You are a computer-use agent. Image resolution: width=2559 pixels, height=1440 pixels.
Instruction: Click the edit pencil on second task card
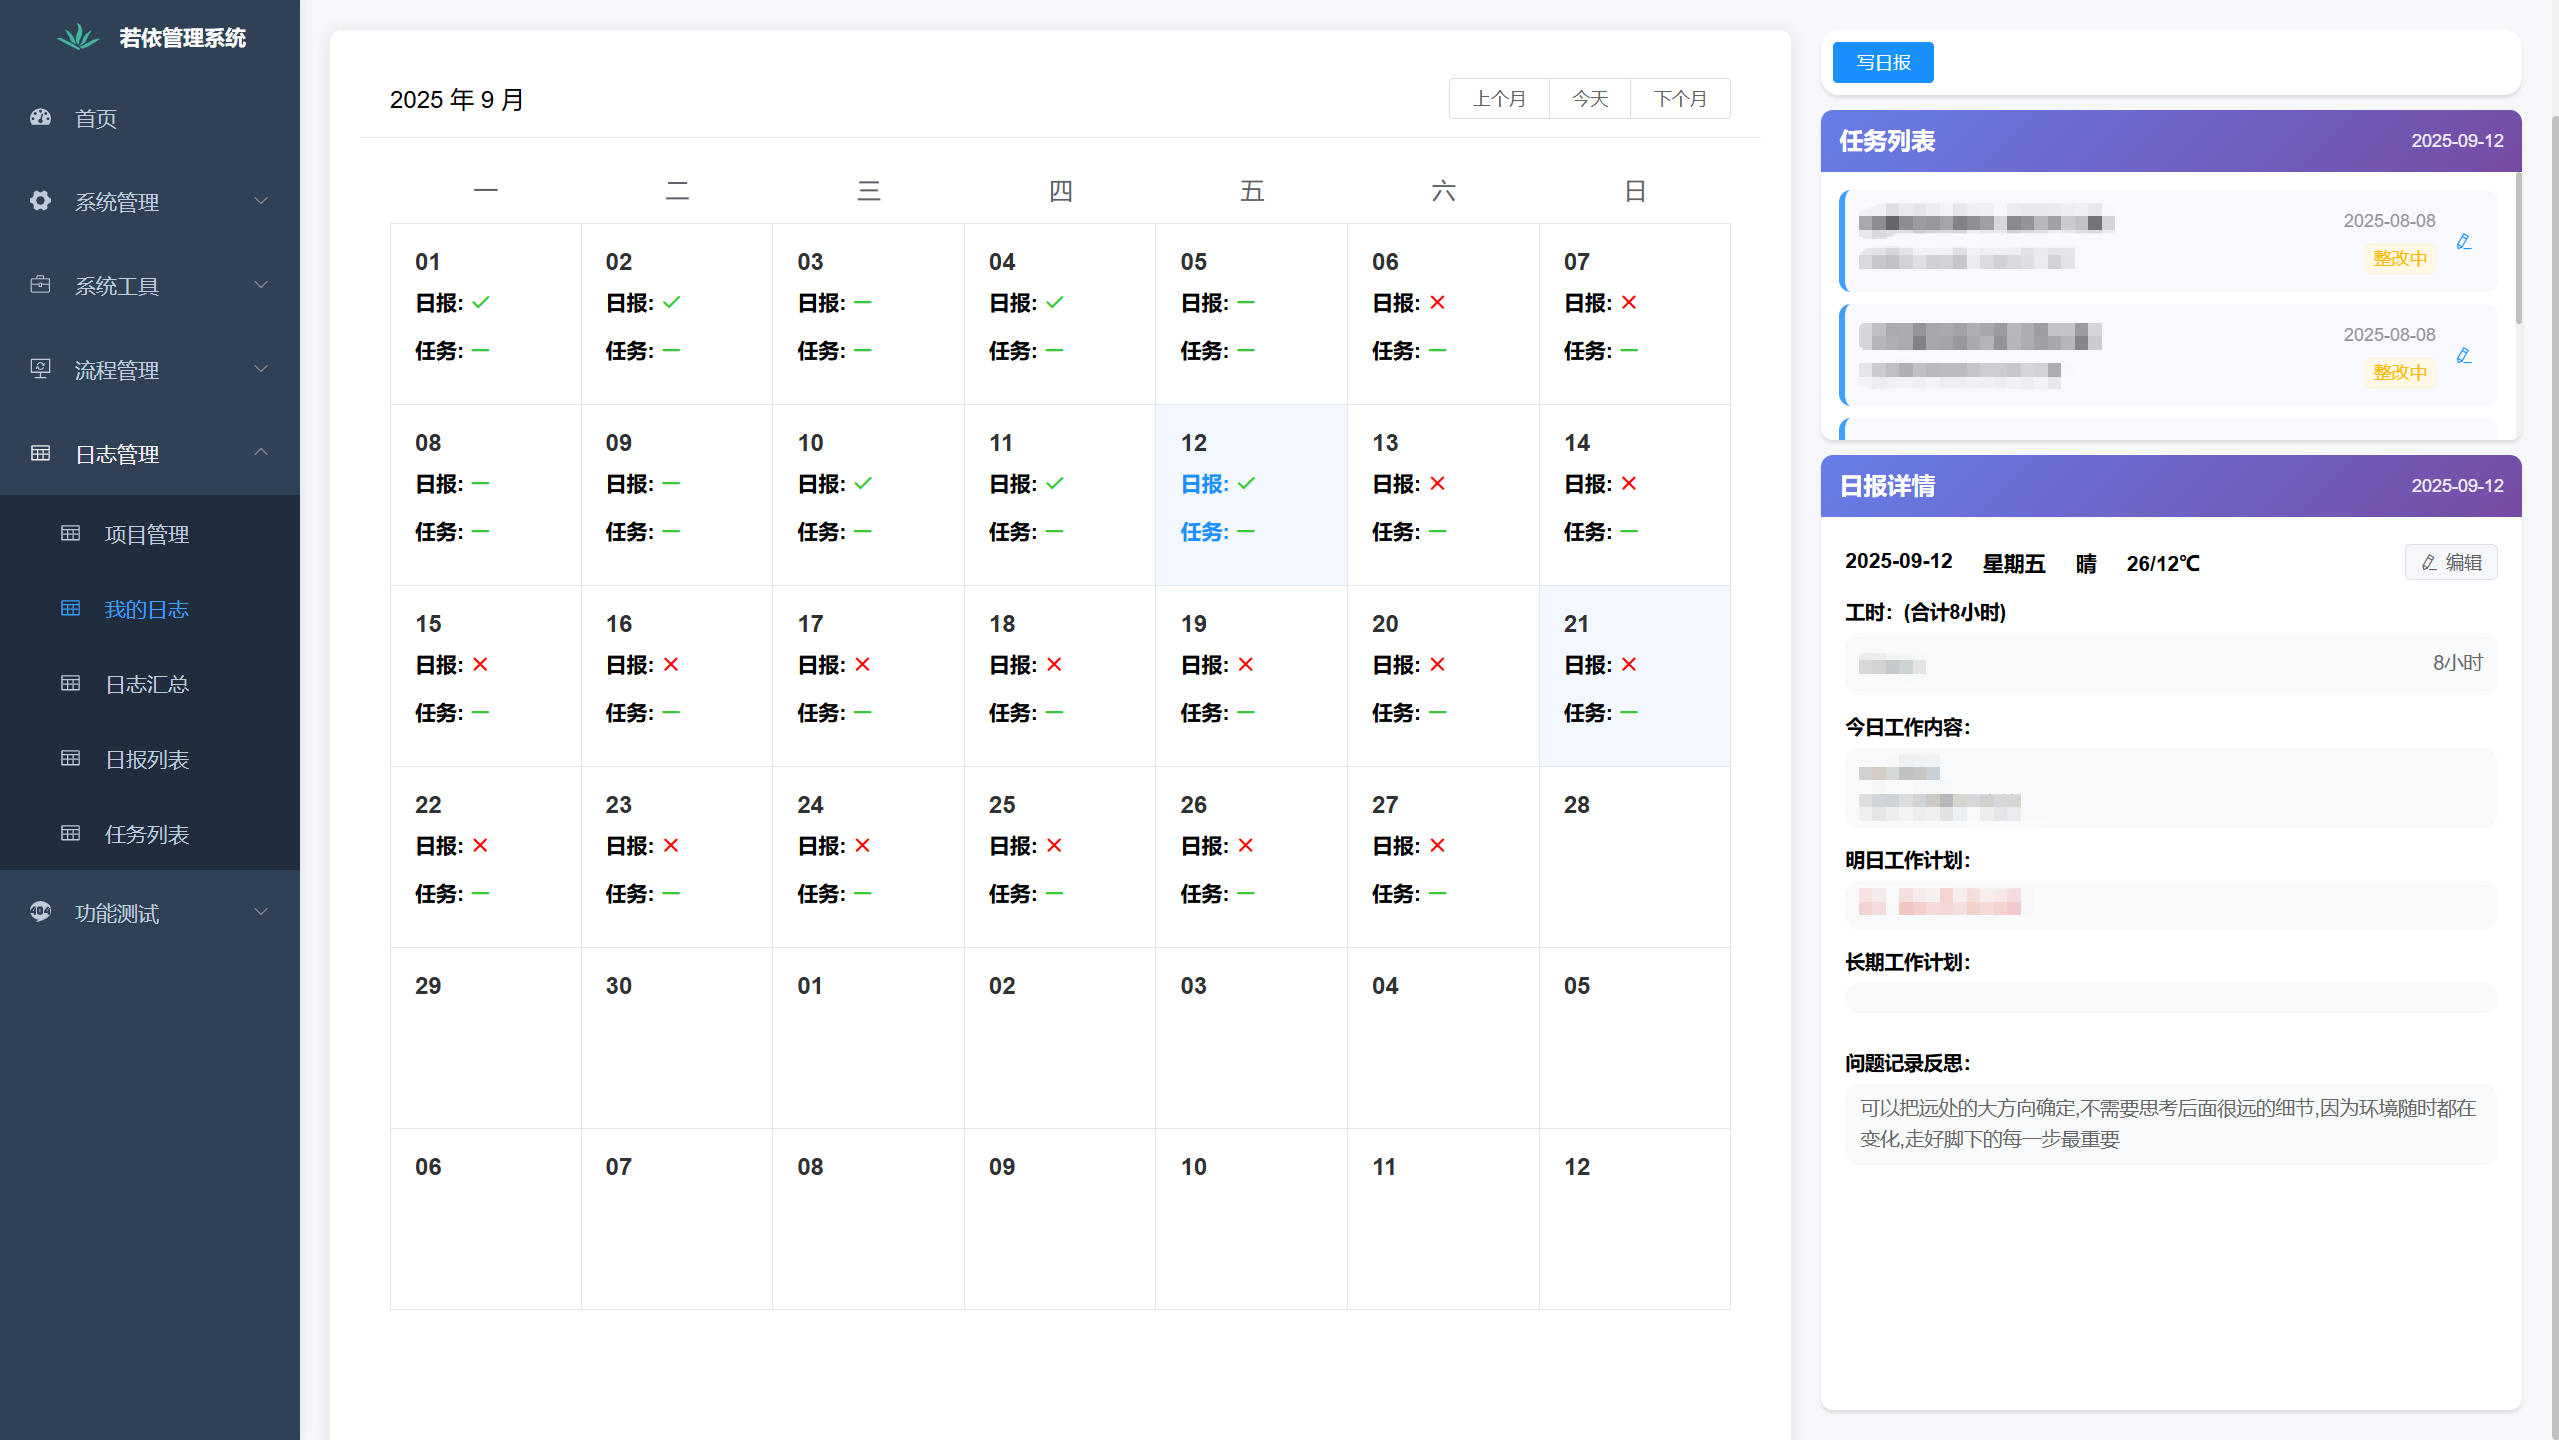click(x=2463, y=355)
